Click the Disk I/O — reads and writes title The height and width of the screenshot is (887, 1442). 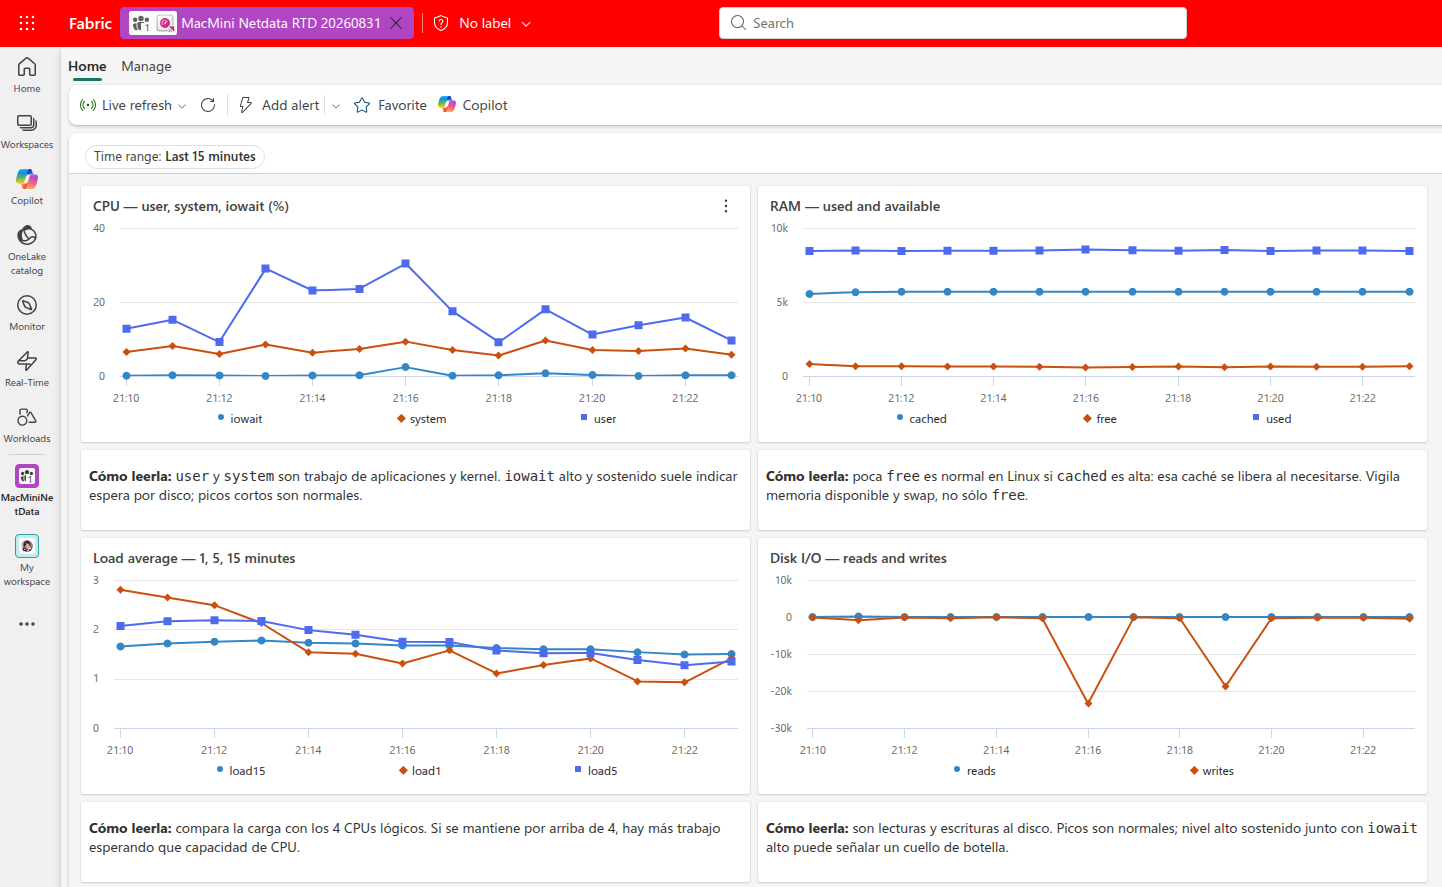858,558
